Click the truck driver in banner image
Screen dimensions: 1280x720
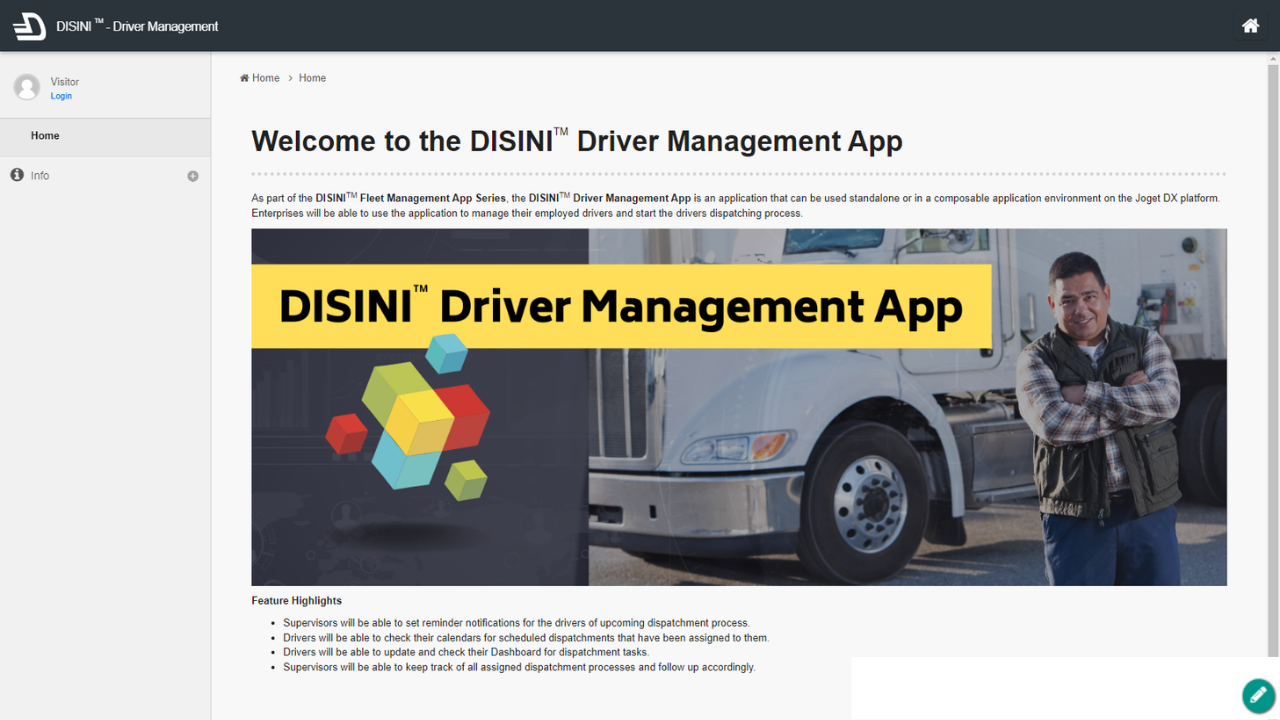point(1097,420)
